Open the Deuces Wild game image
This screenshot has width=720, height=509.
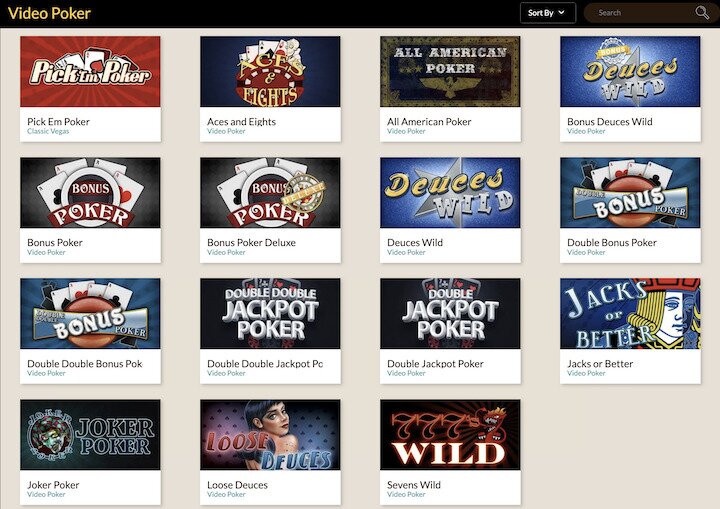pyautogui.click(x=450, y=192)
